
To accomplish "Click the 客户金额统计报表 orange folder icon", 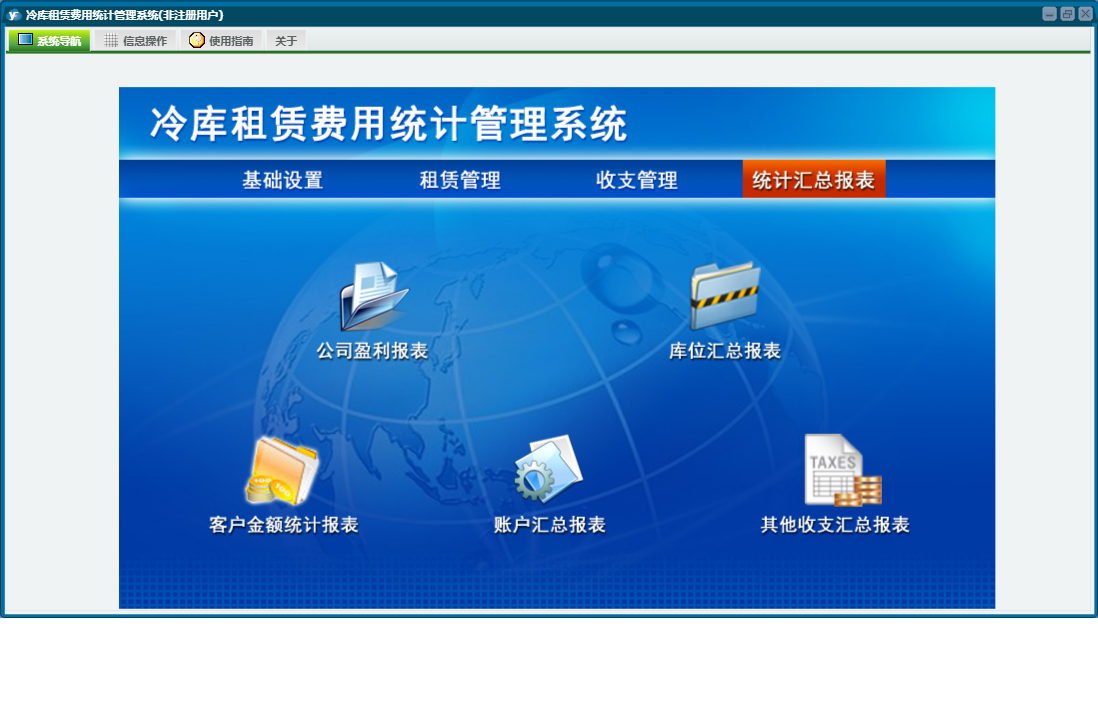I will pos(283,470).
